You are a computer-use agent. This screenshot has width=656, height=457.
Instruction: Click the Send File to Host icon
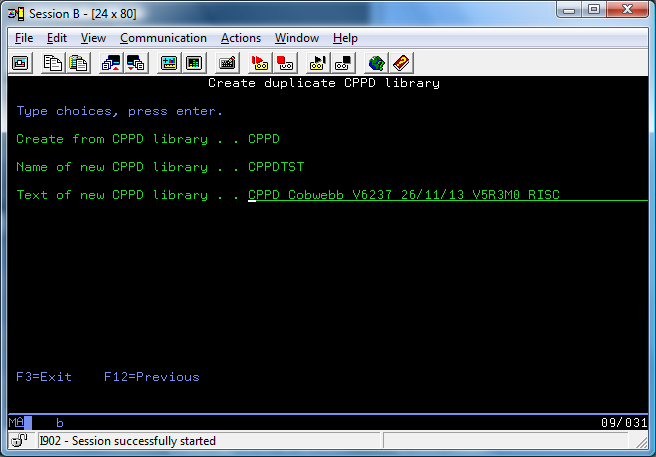coord(111,63)
